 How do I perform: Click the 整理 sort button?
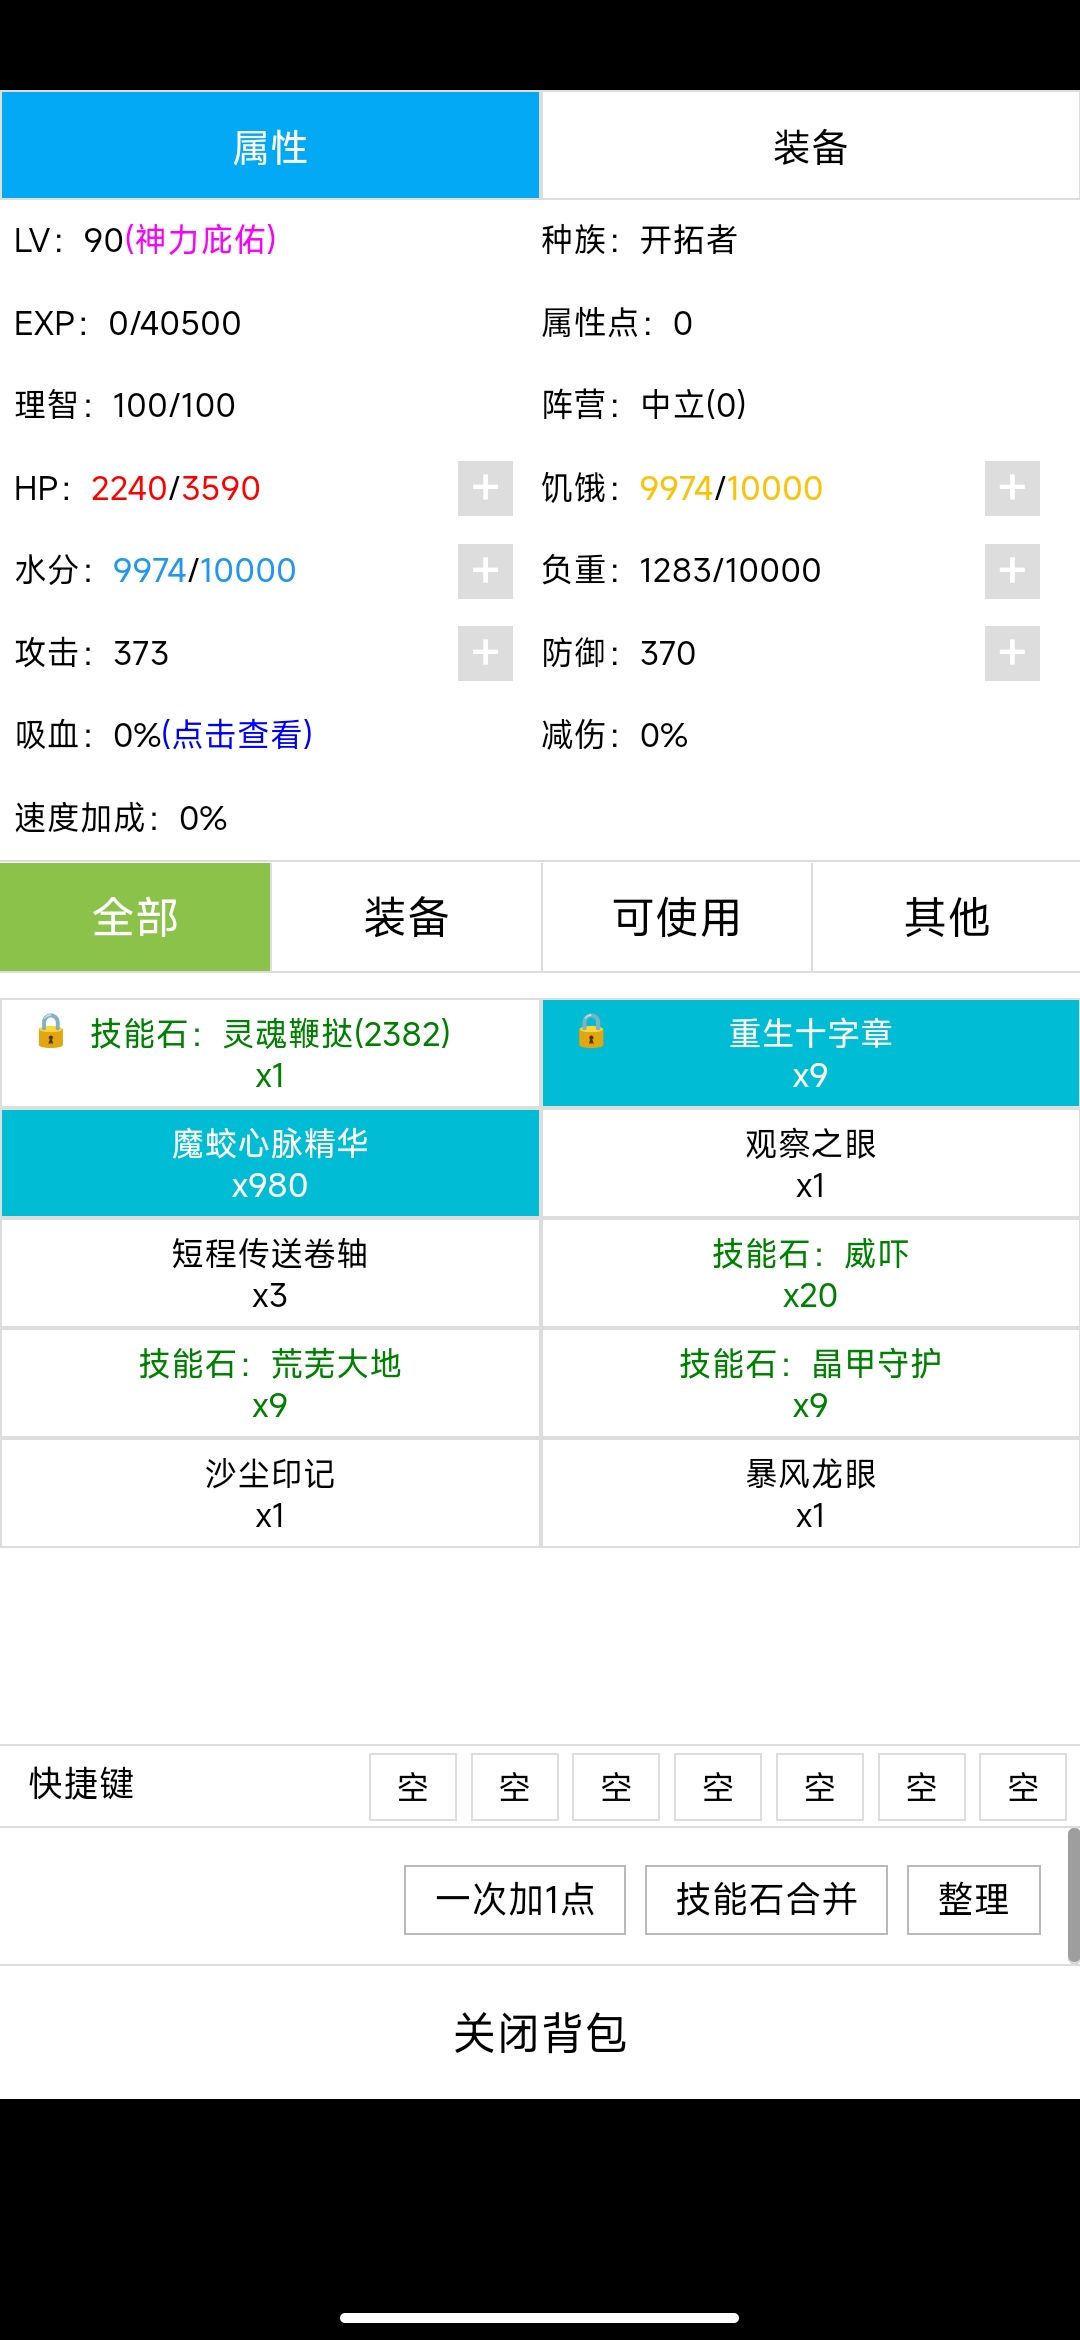pyautogui.click(x=973, y=1899)
